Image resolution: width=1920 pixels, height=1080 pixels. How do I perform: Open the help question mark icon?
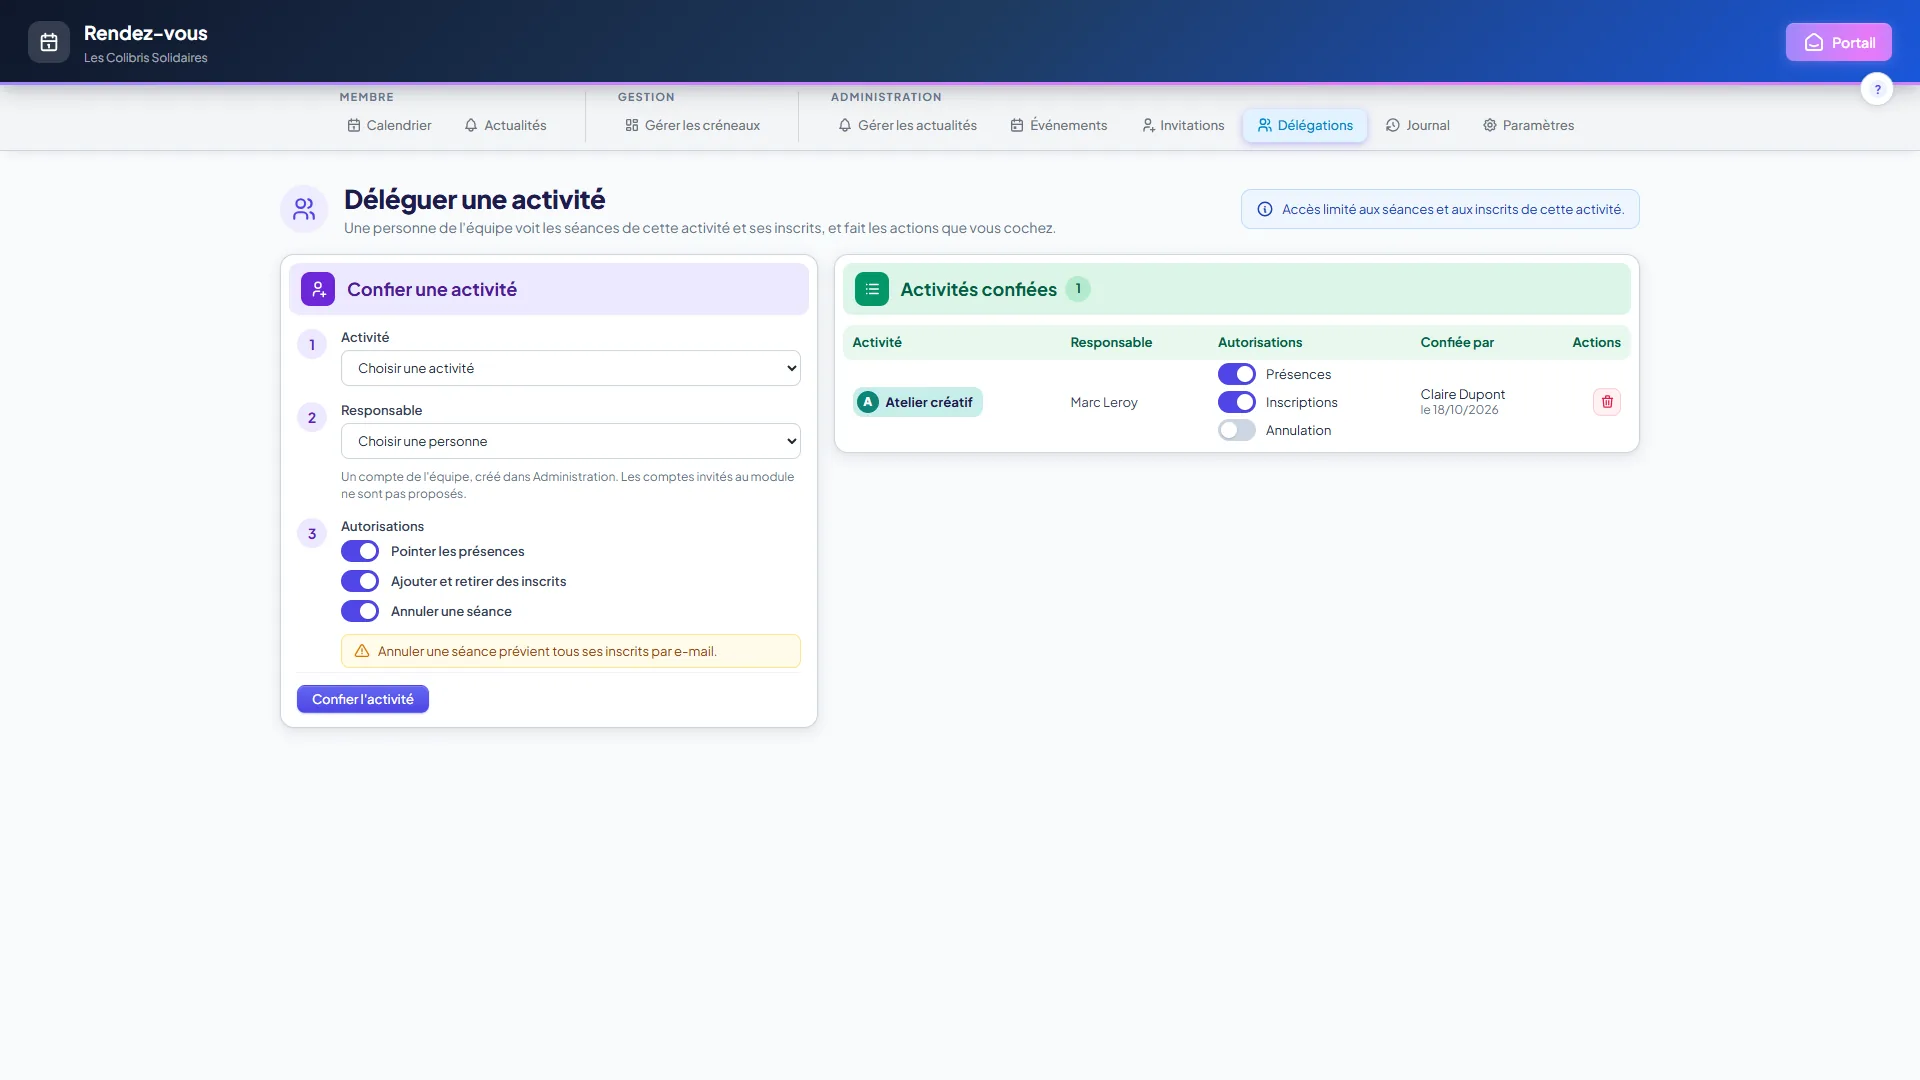click(x=1877, y=89)
